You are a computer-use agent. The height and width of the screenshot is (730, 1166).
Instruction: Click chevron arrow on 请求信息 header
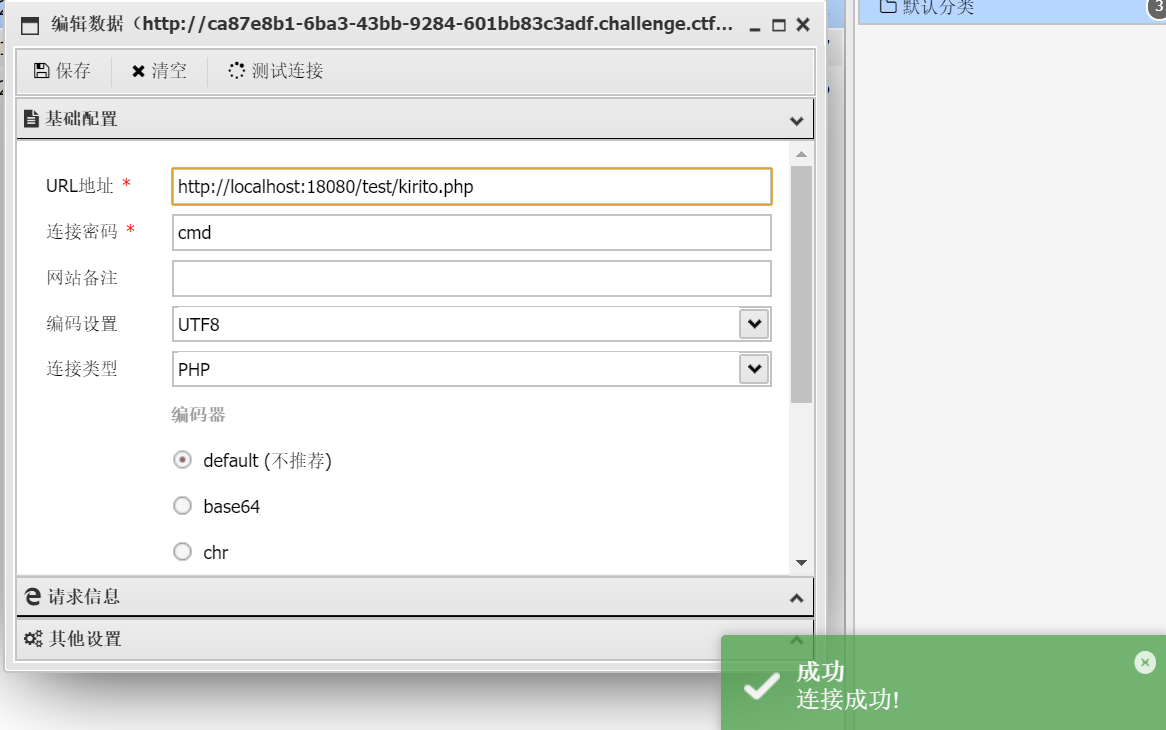click(x=796, y=598)
